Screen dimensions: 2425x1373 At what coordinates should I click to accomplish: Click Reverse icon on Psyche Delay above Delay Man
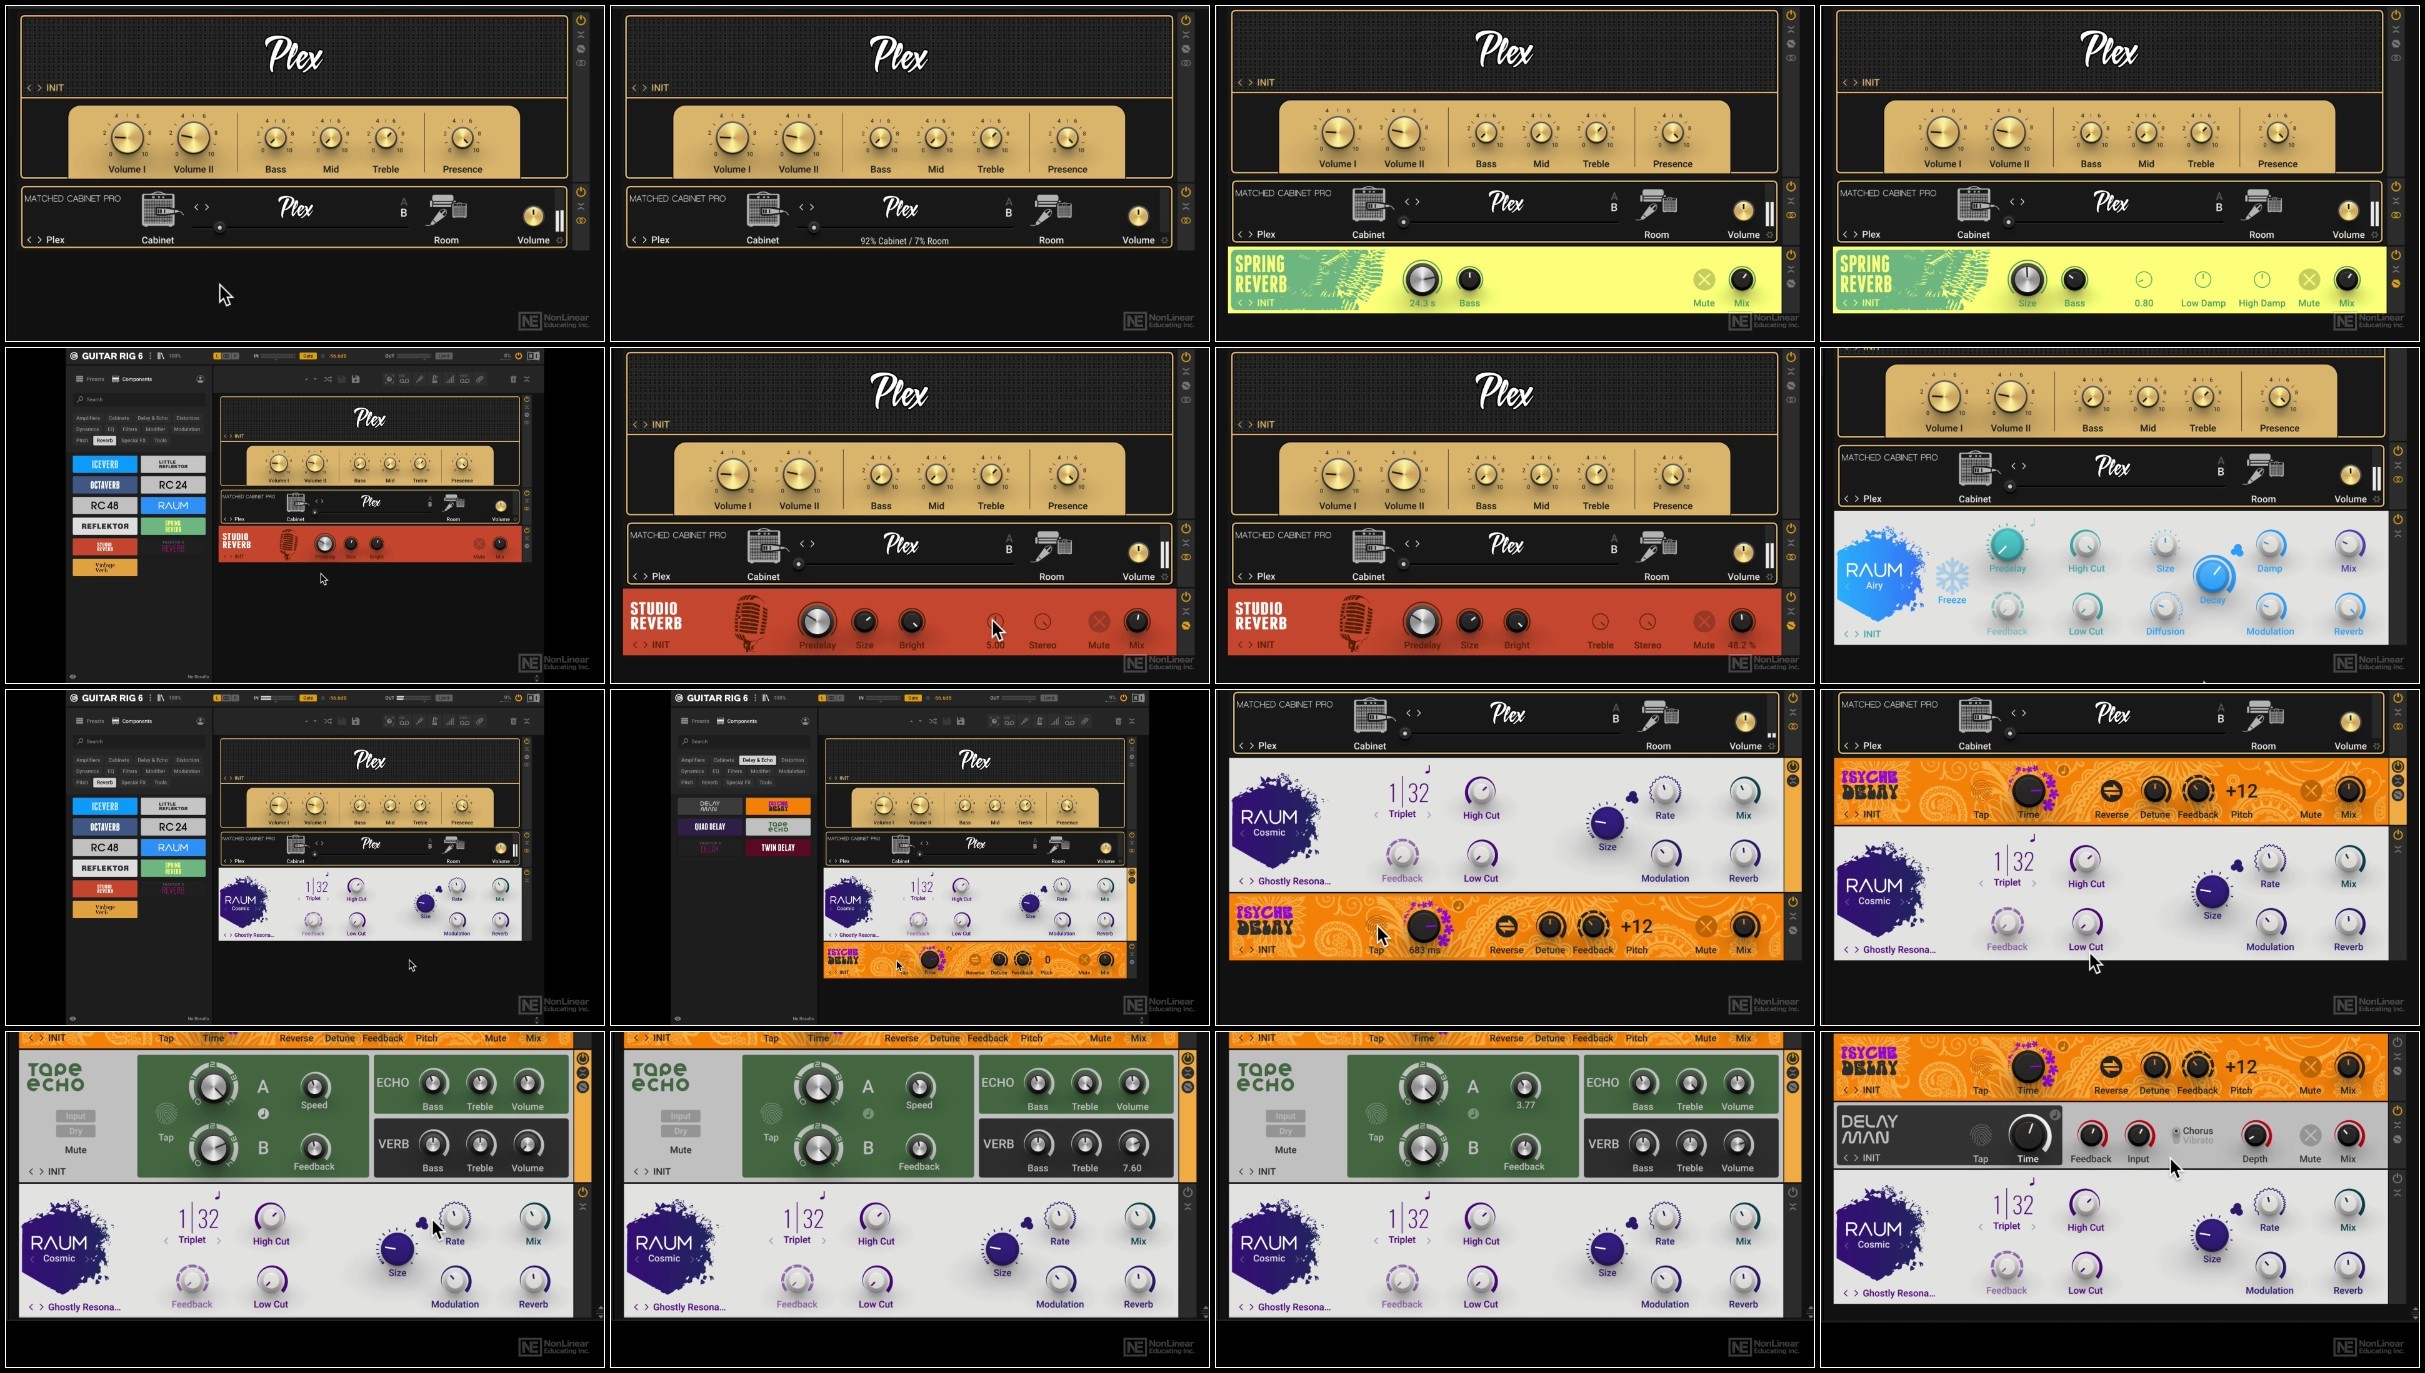point(2111,1068)
